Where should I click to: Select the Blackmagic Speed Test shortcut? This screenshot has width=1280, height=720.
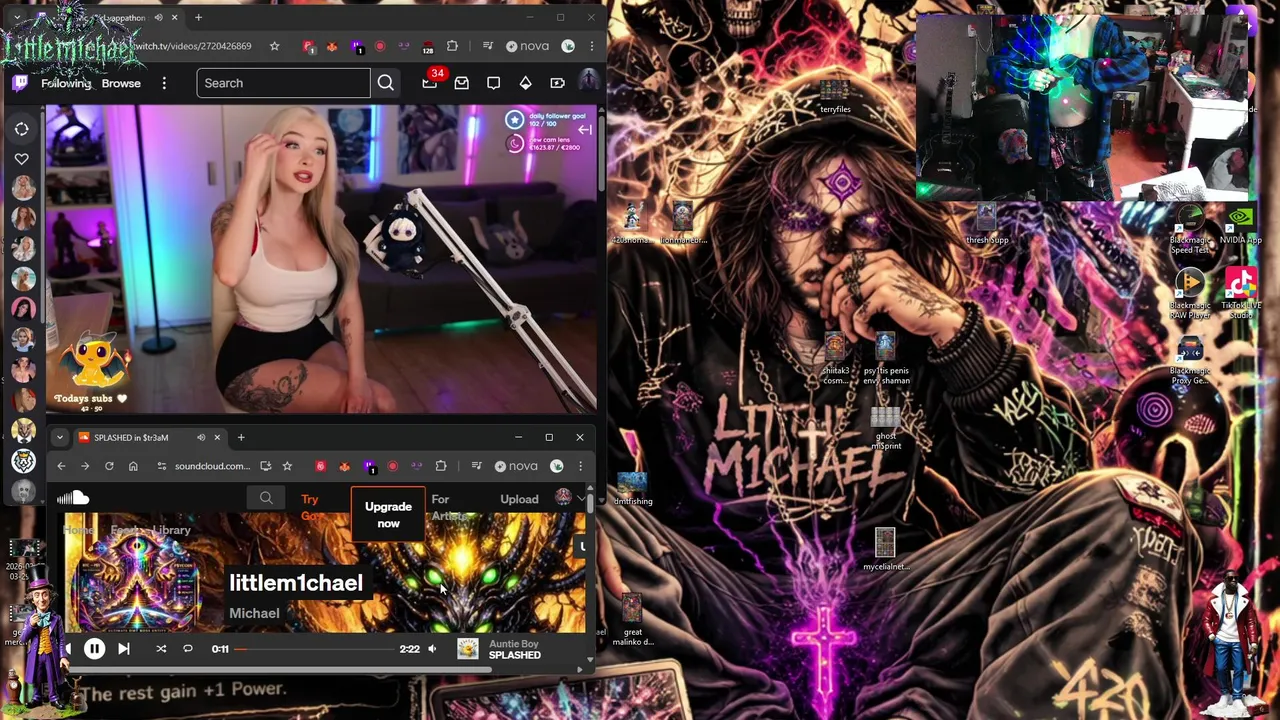tap(1189, 231)
